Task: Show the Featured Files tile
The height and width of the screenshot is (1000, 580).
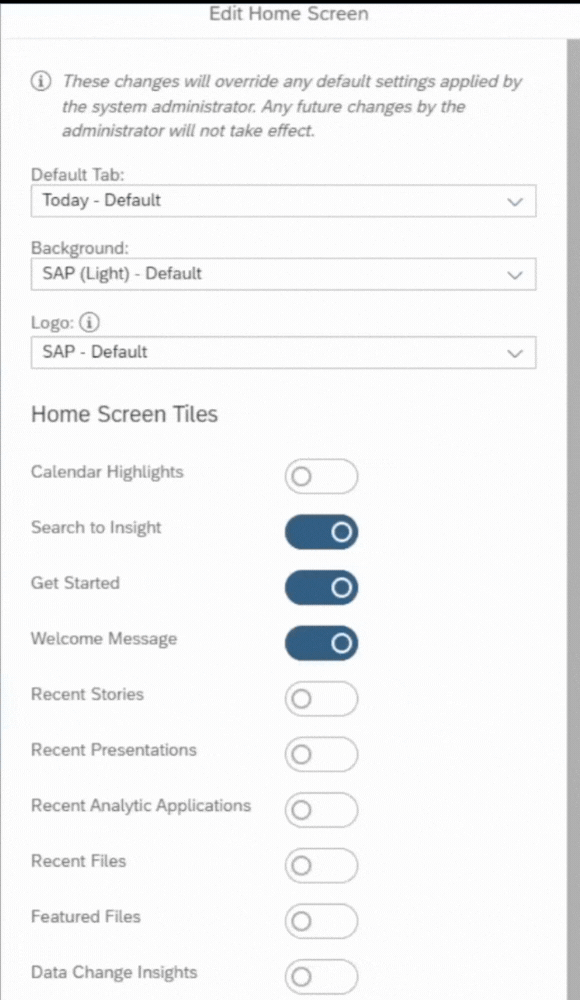Action: (x=321, y=921)
